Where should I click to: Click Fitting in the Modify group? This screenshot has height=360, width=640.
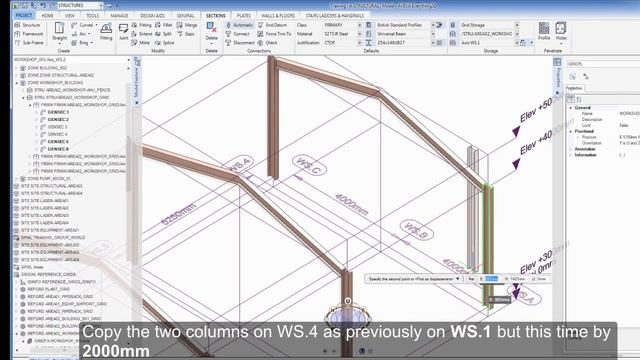(142, 25)
